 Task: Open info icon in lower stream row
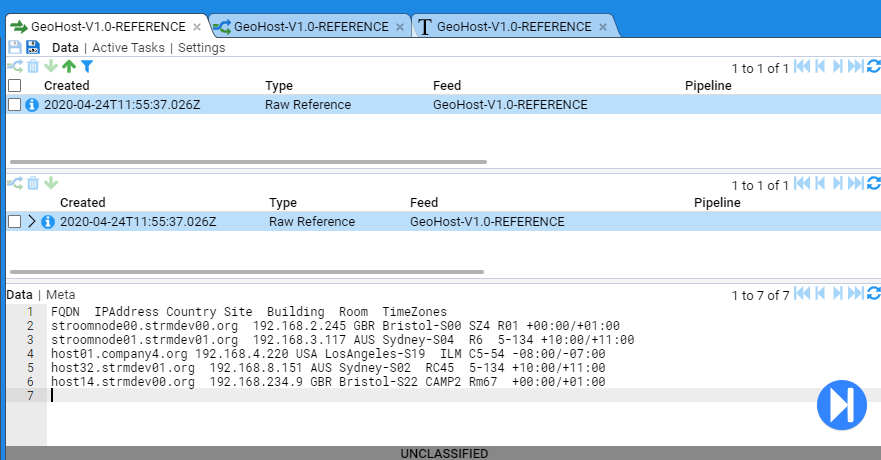[x=48, y=222]
